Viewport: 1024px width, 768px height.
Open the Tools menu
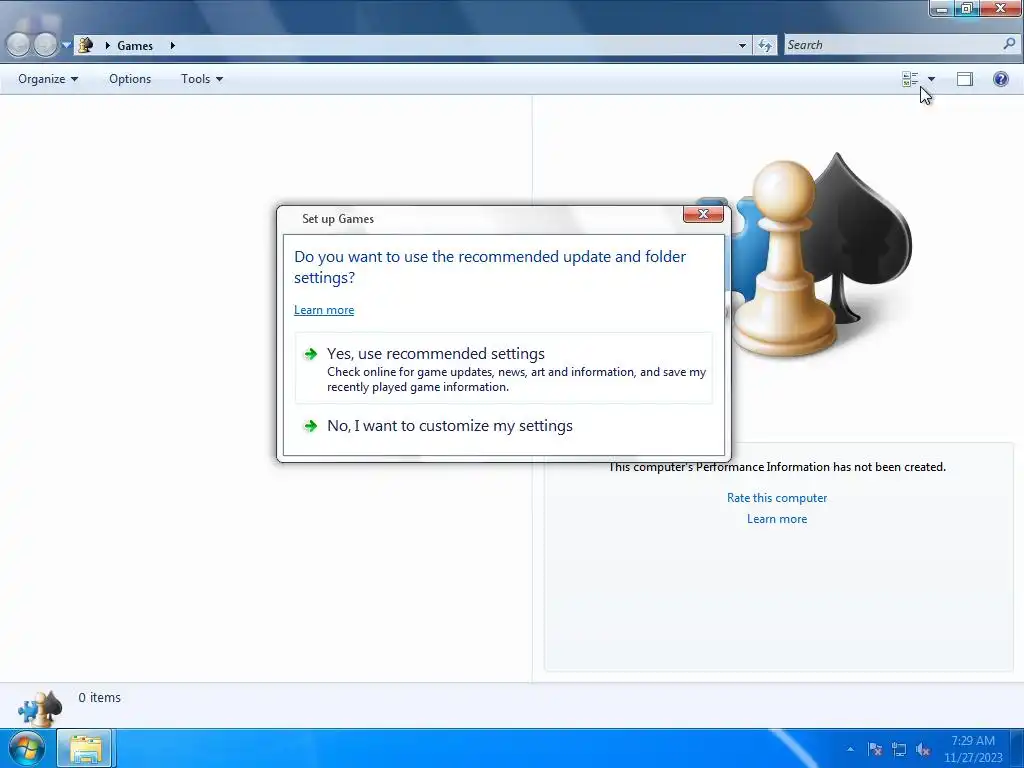(202, 79)
